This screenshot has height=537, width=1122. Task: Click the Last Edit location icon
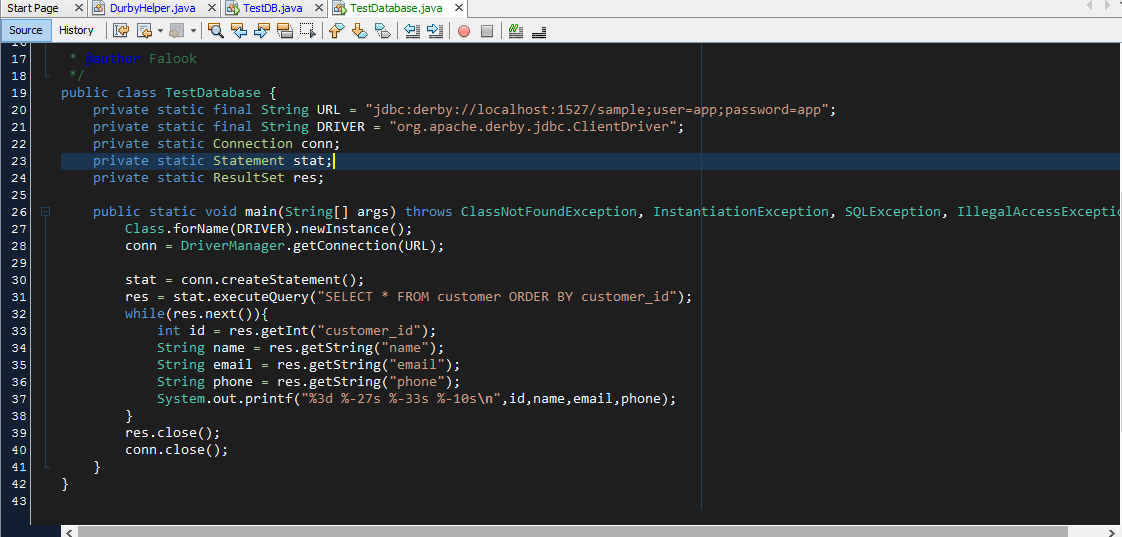(x=121, y=31)
